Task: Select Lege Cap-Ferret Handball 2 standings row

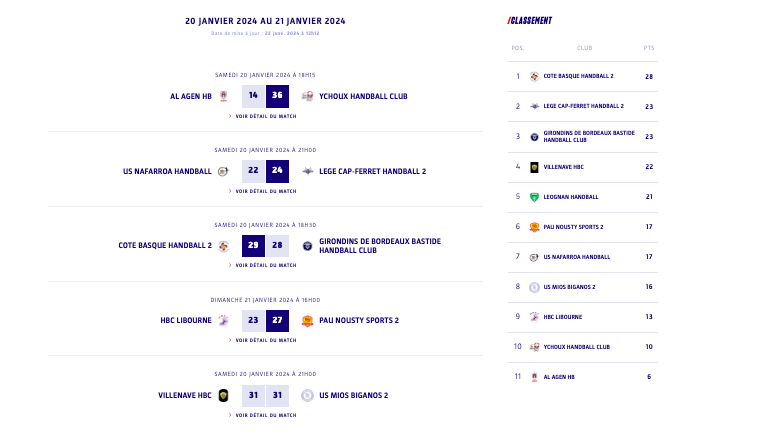Action: [583, 106]
